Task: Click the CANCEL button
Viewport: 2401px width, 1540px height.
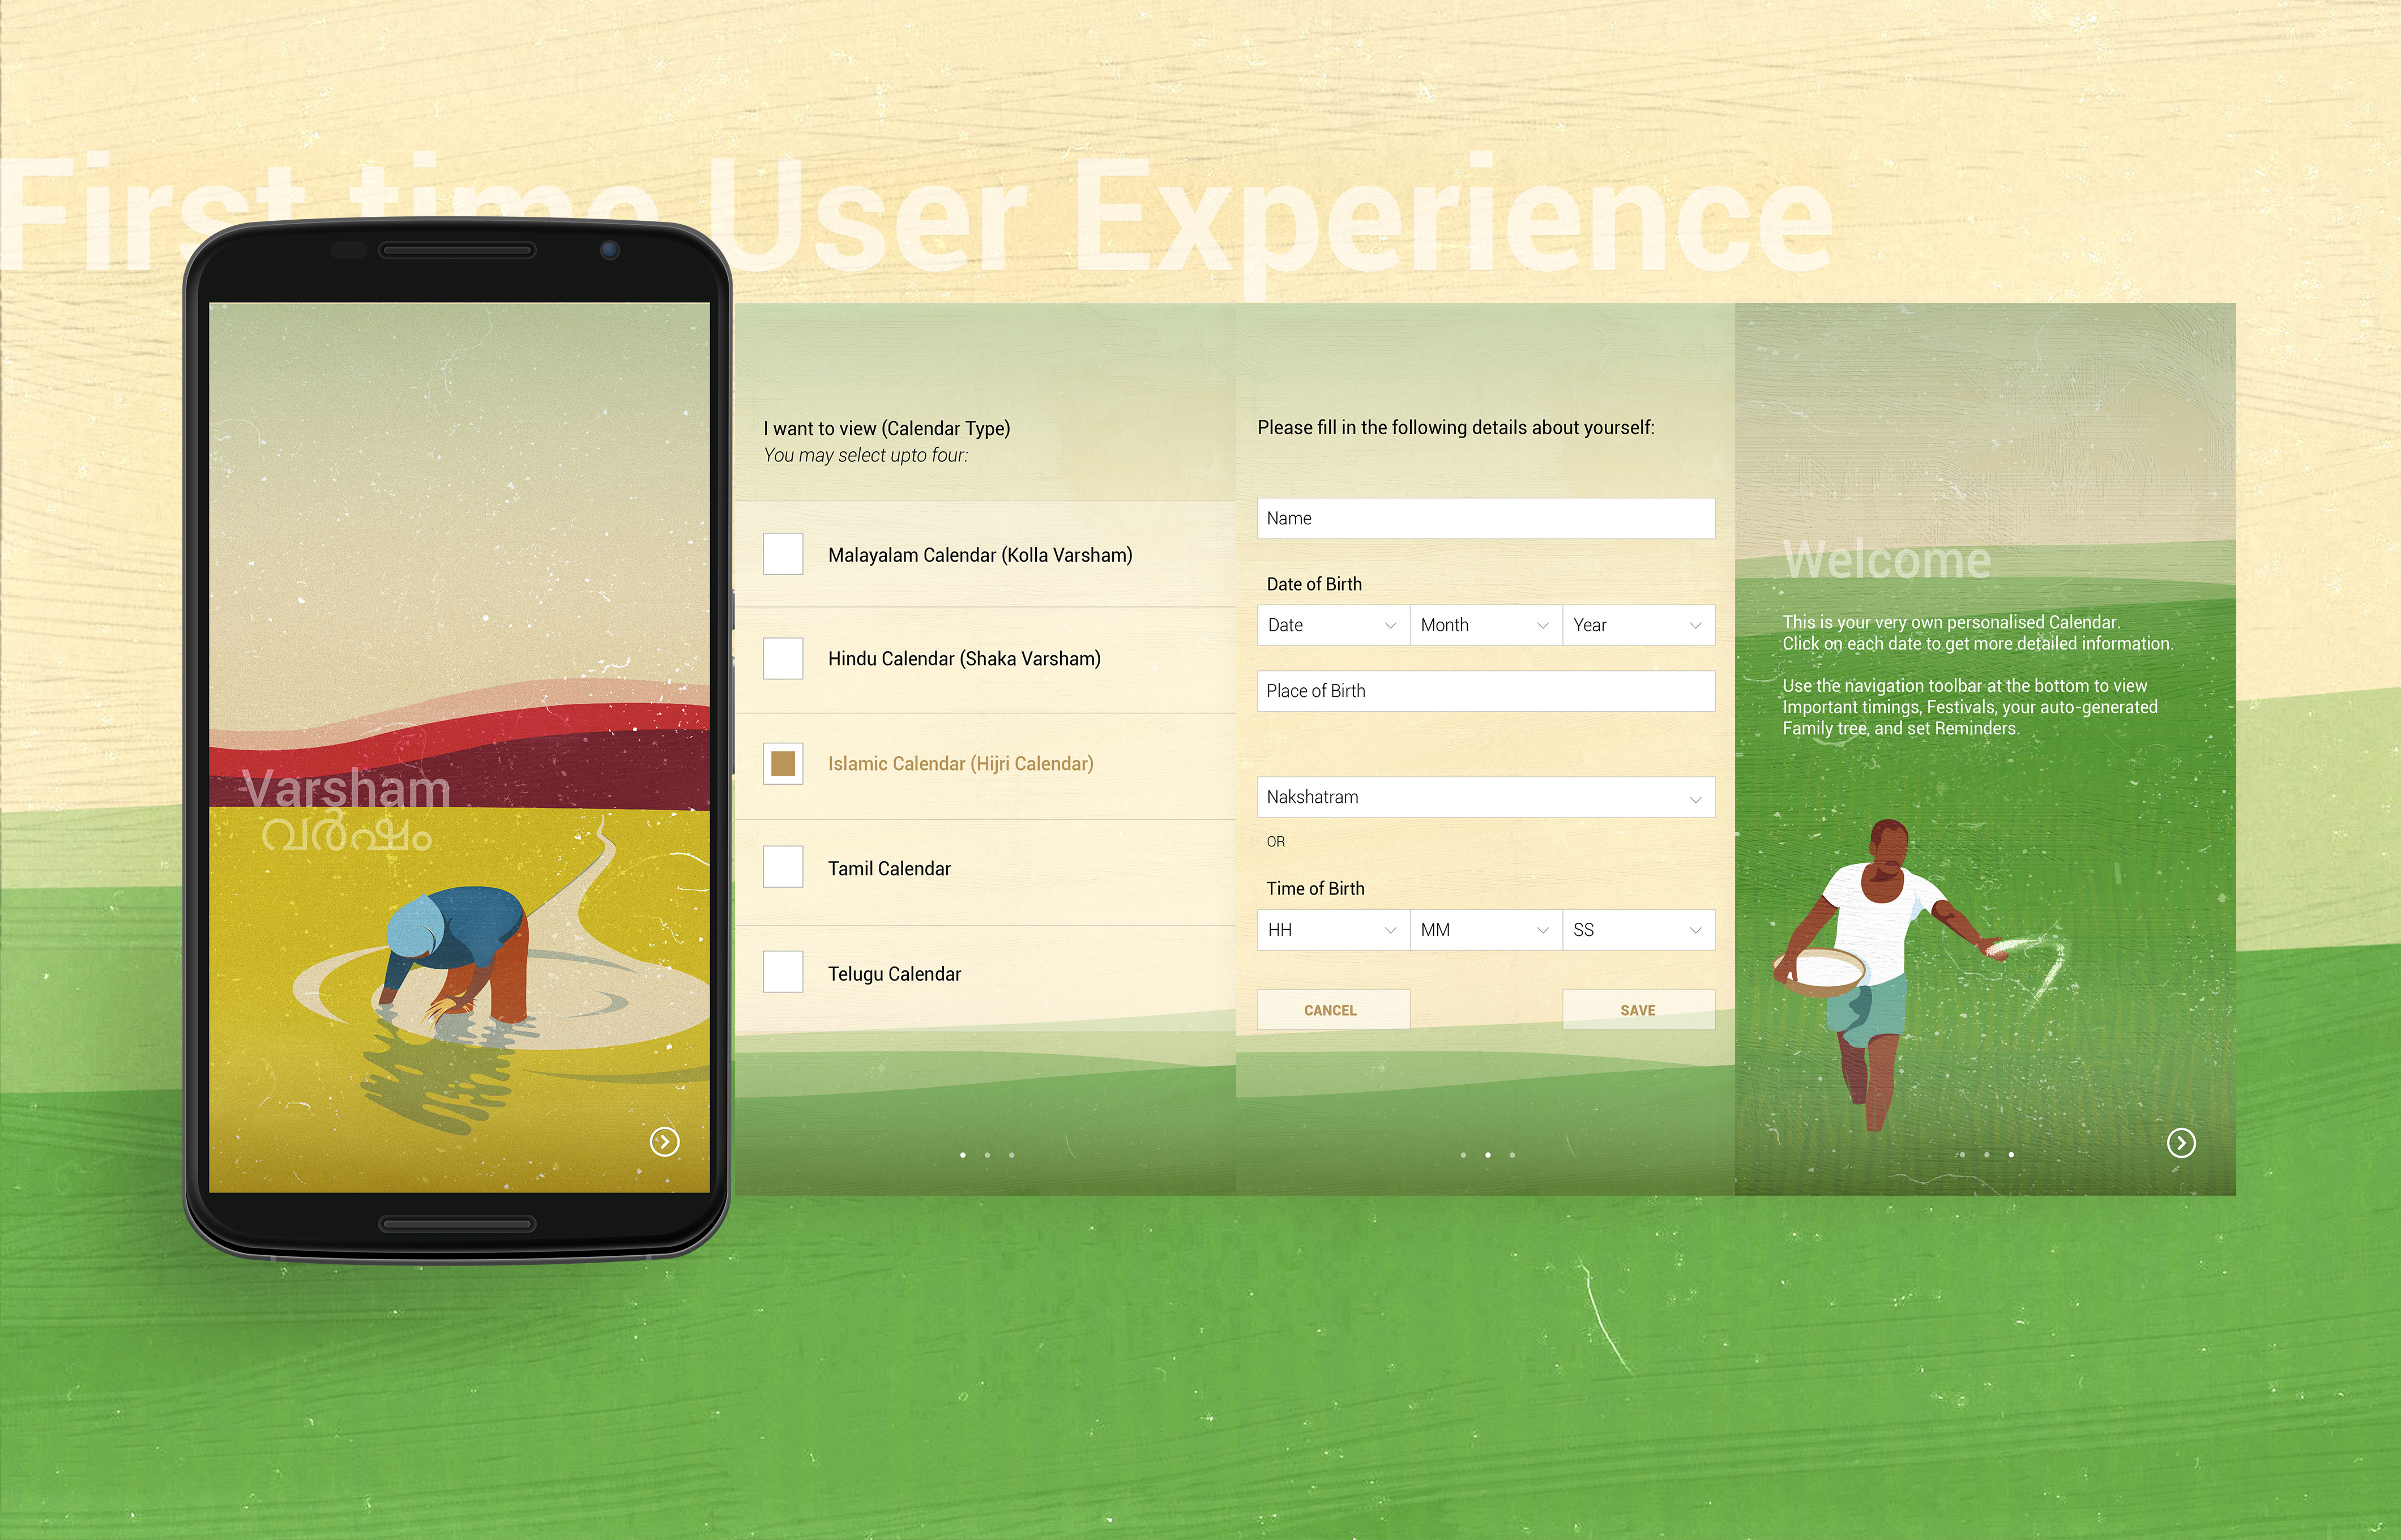Action: point(1330,1008)
